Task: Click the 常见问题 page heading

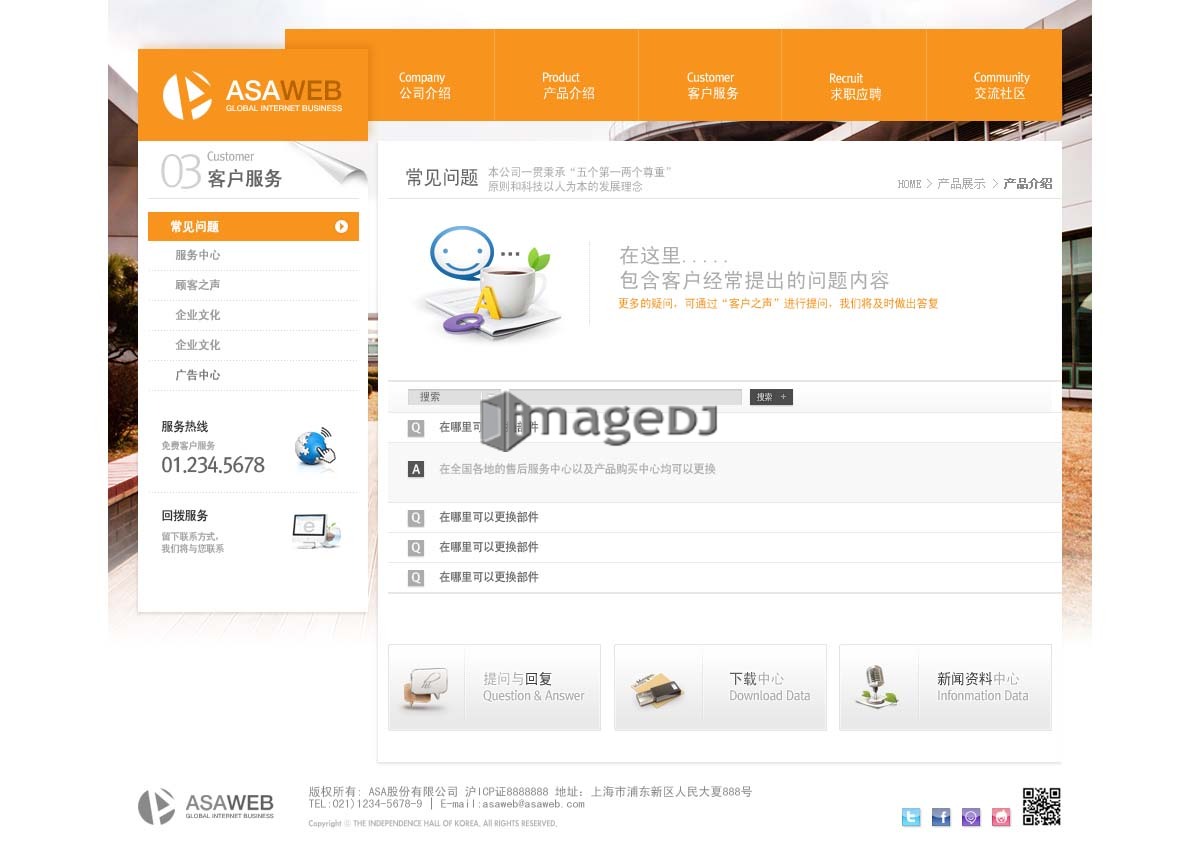Action: click(442, 178)
